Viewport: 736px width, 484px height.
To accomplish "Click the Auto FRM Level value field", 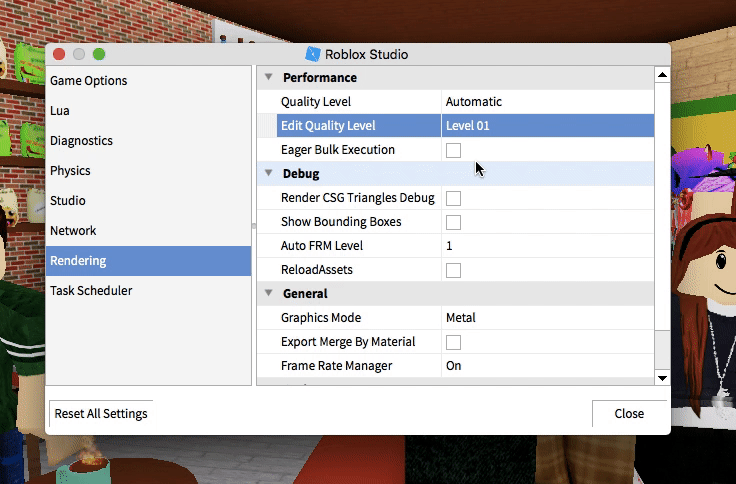I will coord(546,246).
